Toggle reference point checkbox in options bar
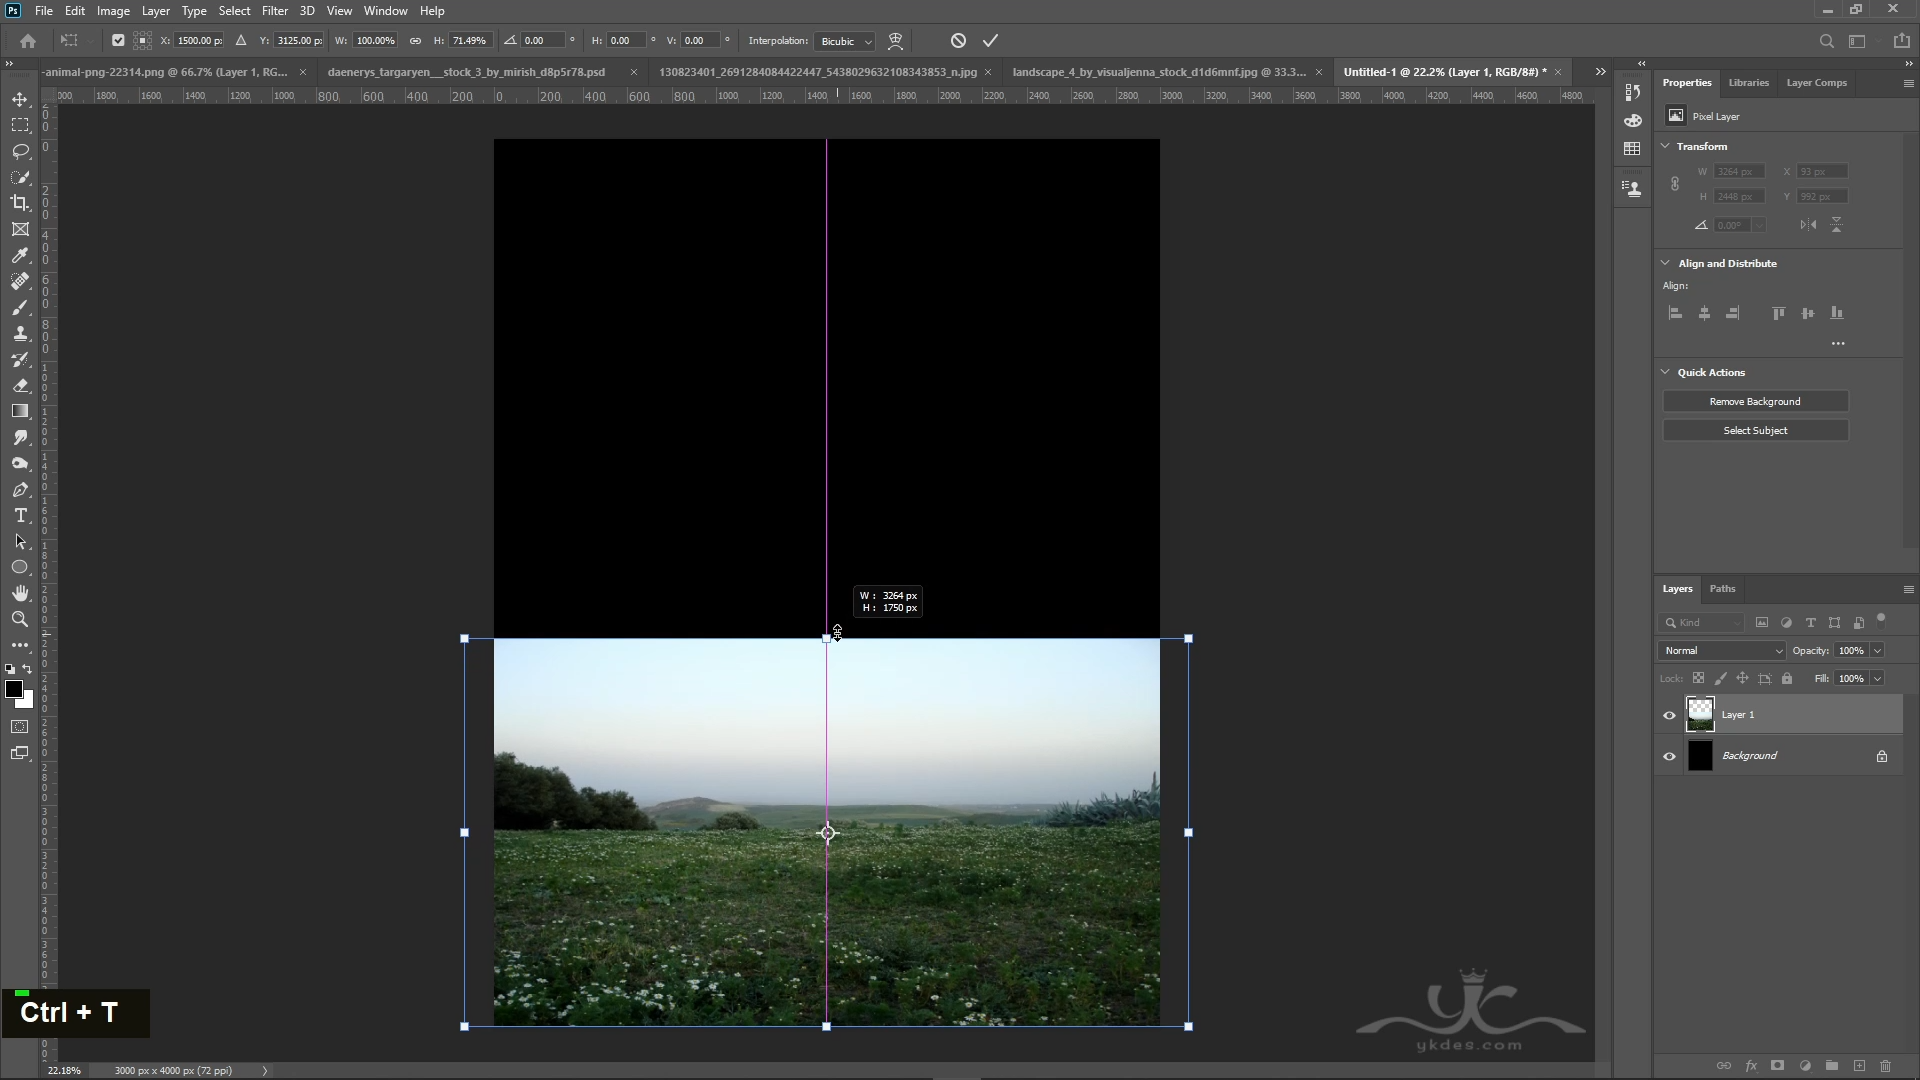 pos(118,41)
